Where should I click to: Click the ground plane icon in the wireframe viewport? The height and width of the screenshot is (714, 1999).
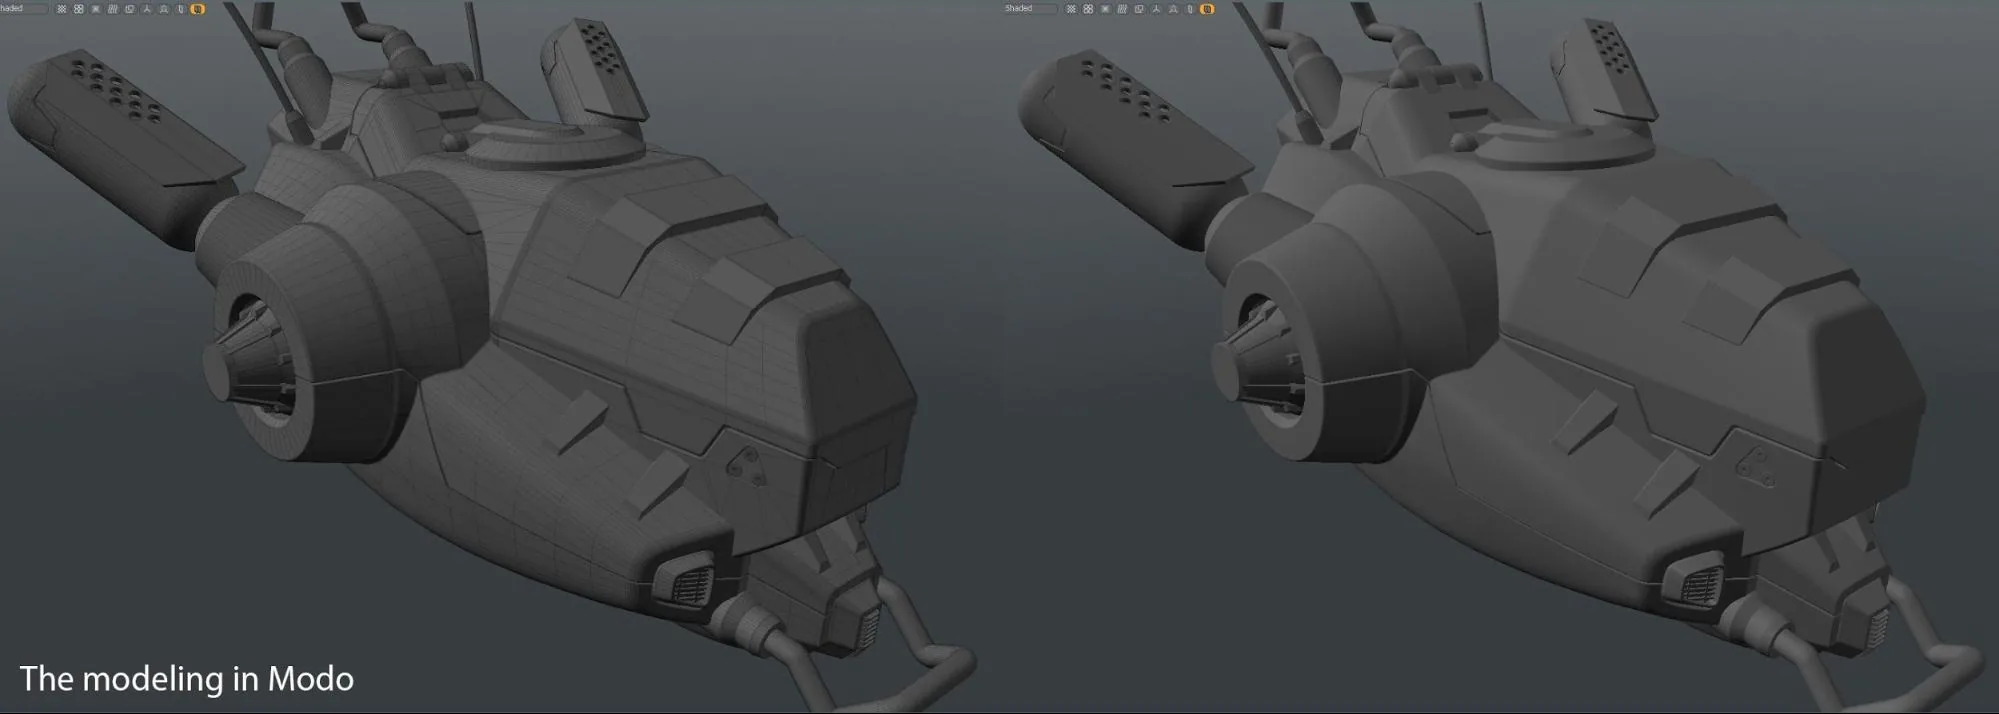(164, 9)
